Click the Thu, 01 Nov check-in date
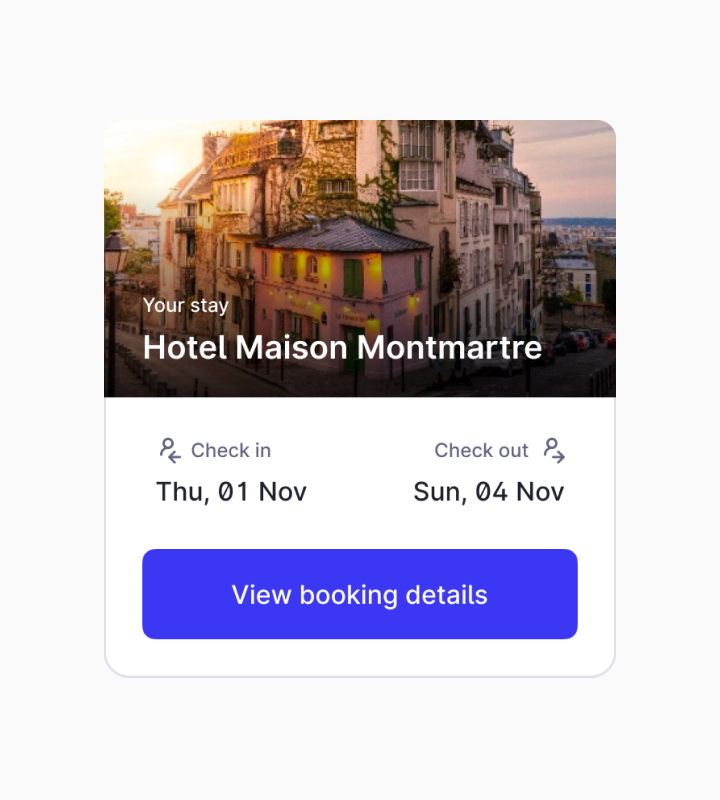 [231, 492]
